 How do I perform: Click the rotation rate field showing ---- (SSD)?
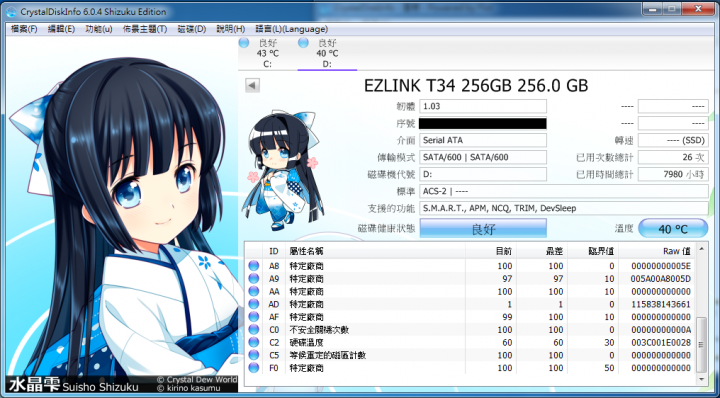click(x=673, y=140)
